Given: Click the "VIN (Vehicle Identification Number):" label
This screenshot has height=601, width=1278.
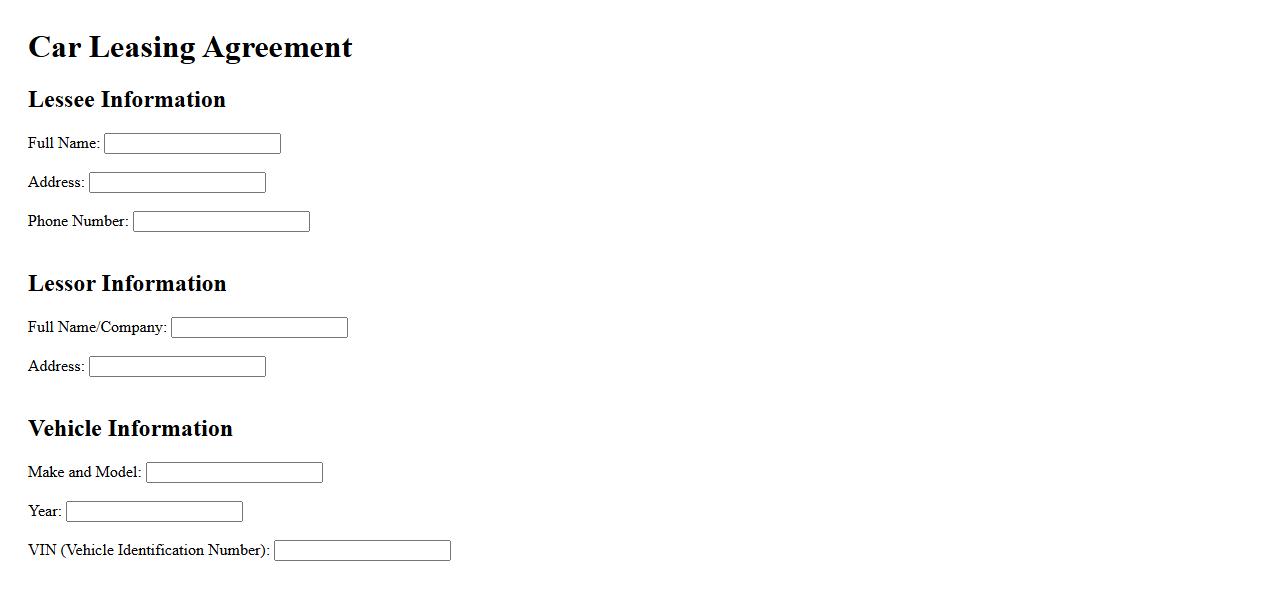Looking at the screenshot, I should tap(149, 551).
